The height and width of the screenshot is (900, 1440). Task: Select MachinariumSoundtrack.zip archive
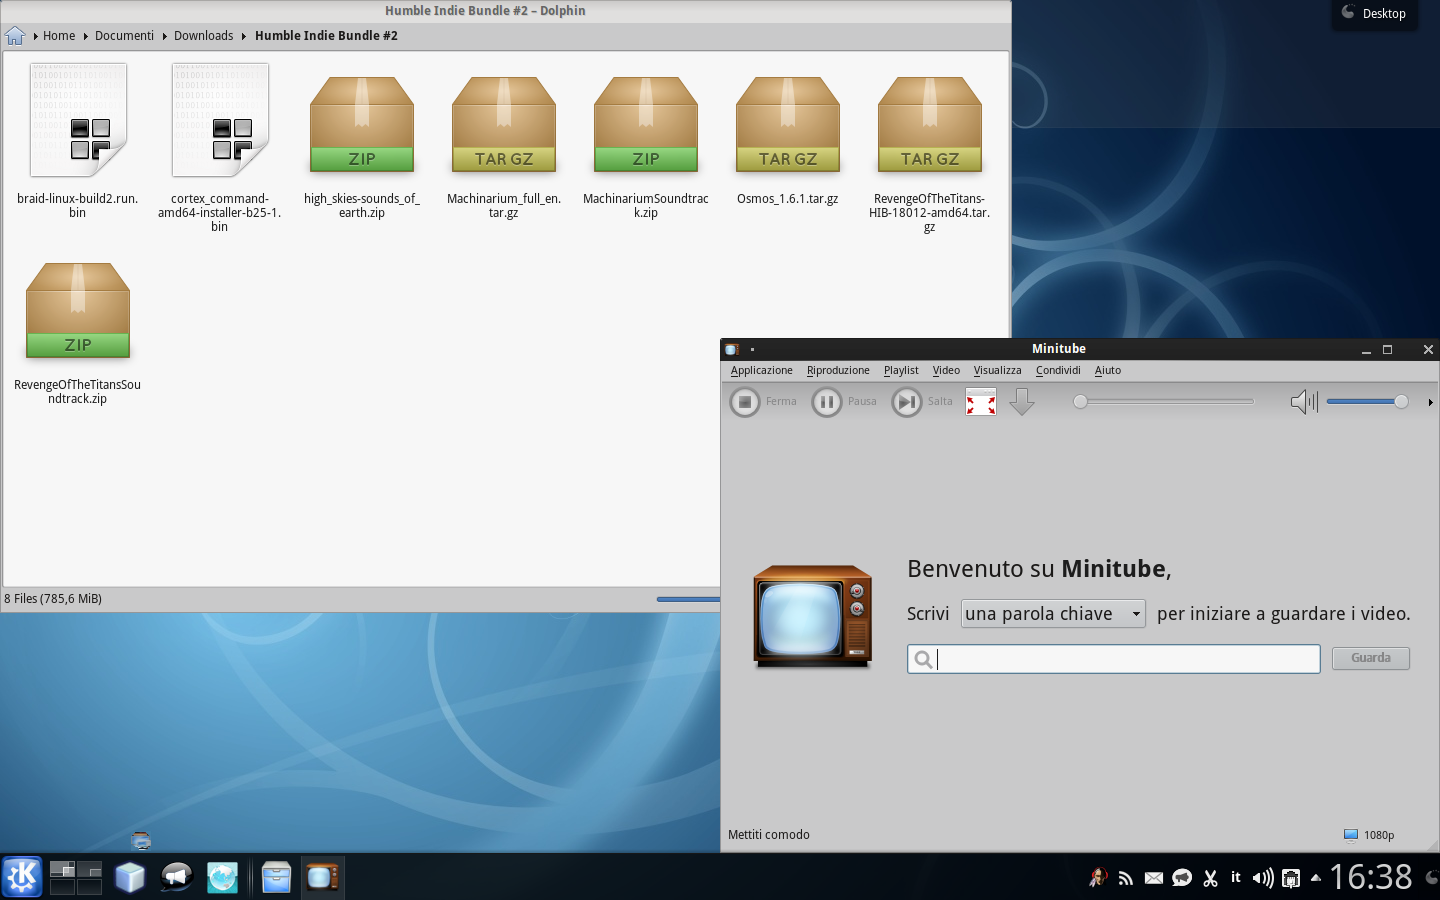tap(646, 146)
